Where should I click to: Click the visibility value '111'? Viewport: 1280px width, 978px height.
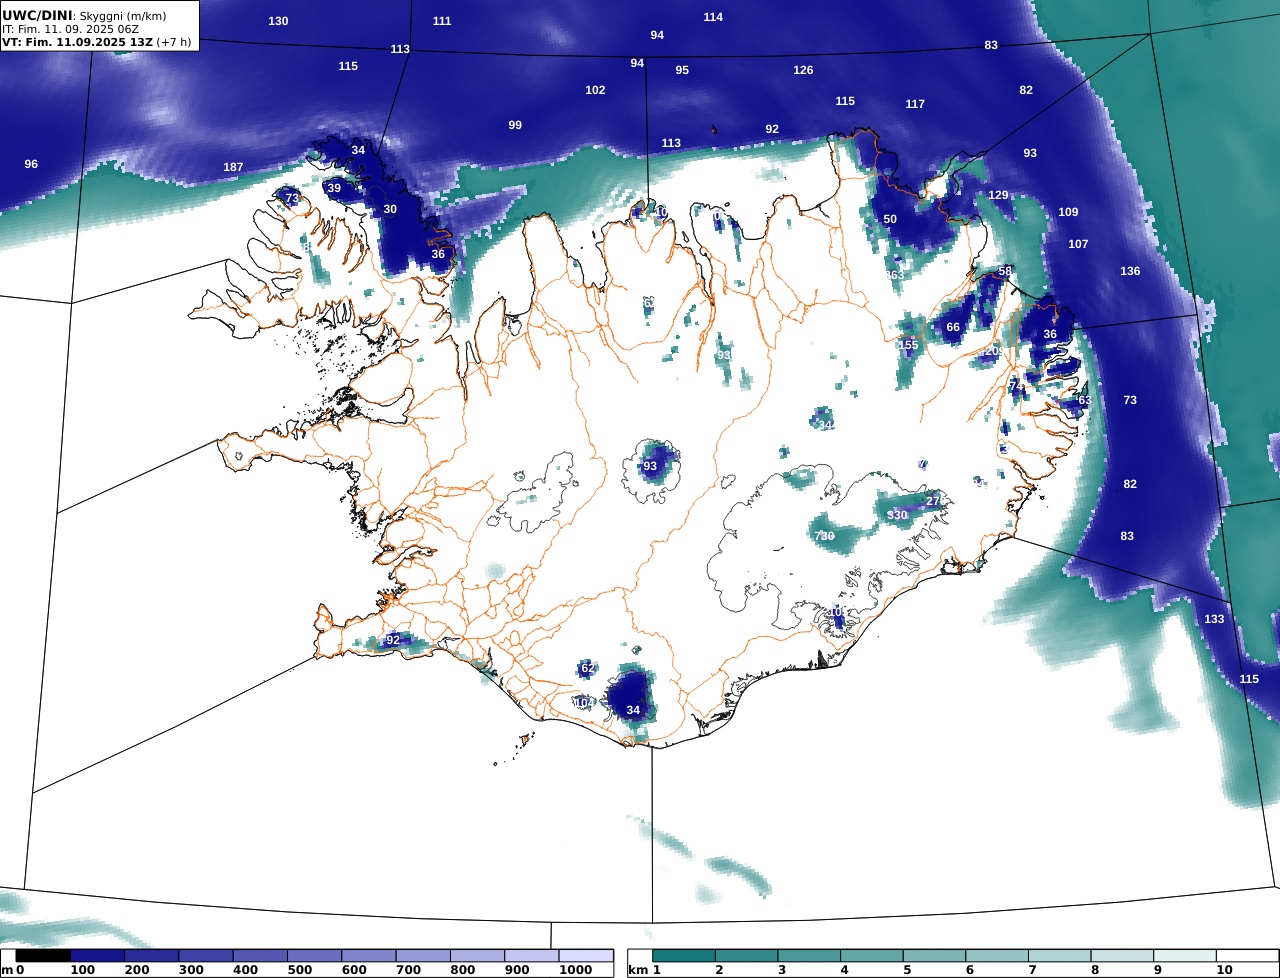pos(442,22)
